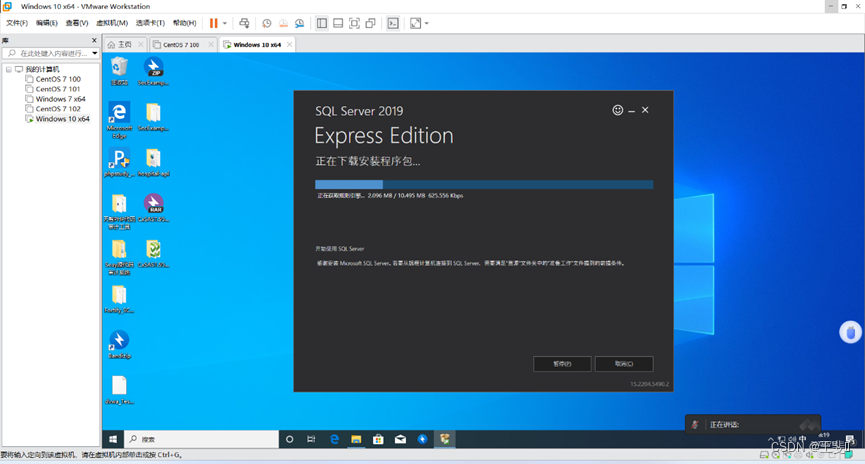Close the library panel with X
This screenshot has height=464, width=865.
pyautogui.click(x=94, y=40)
